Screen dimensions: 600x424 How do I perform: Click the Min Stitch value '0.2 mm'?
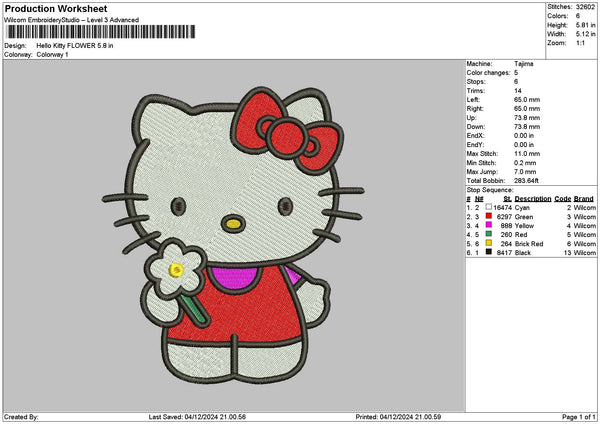525,163
